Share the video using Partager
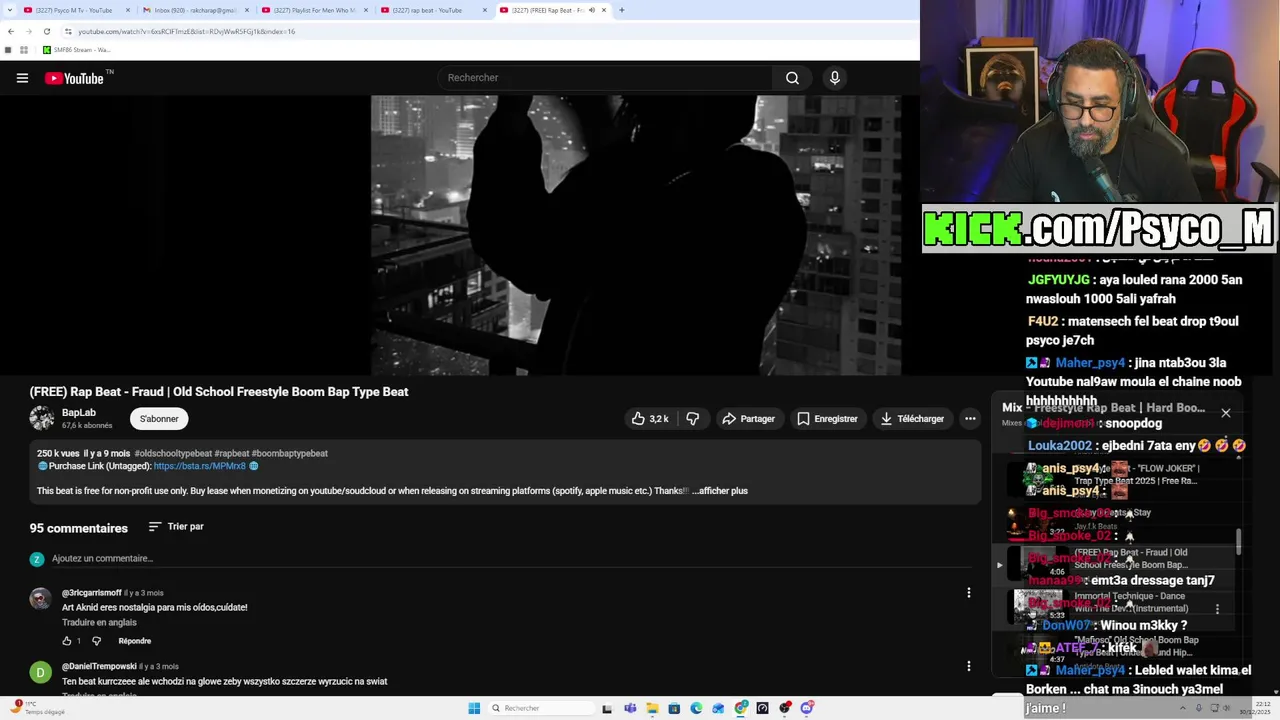This screenshot has width=1280, height=720. 749,419
